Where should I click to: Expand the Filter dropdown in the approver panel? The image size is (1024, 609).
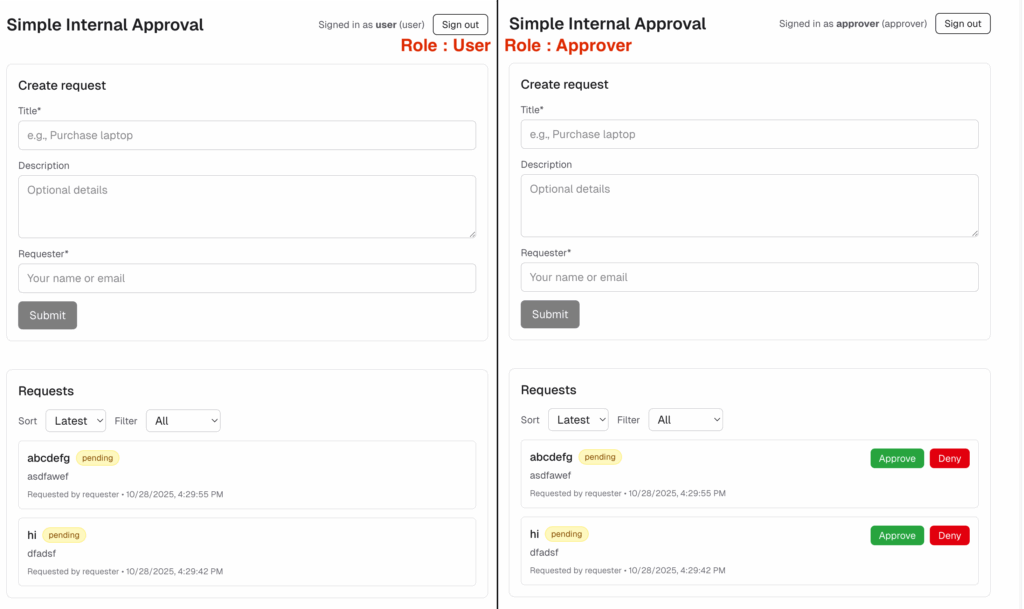tap(685, 420)
